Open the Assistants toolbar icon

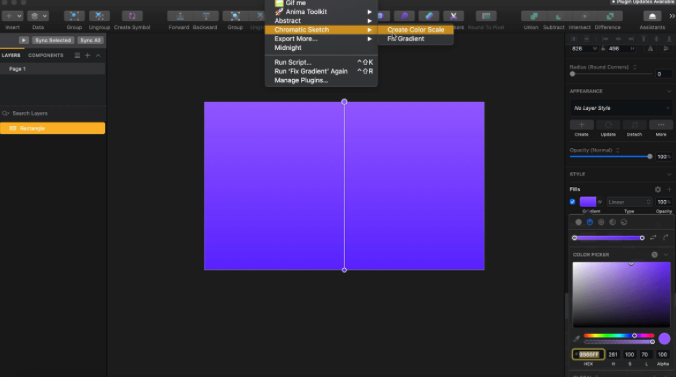coord(652,16)
